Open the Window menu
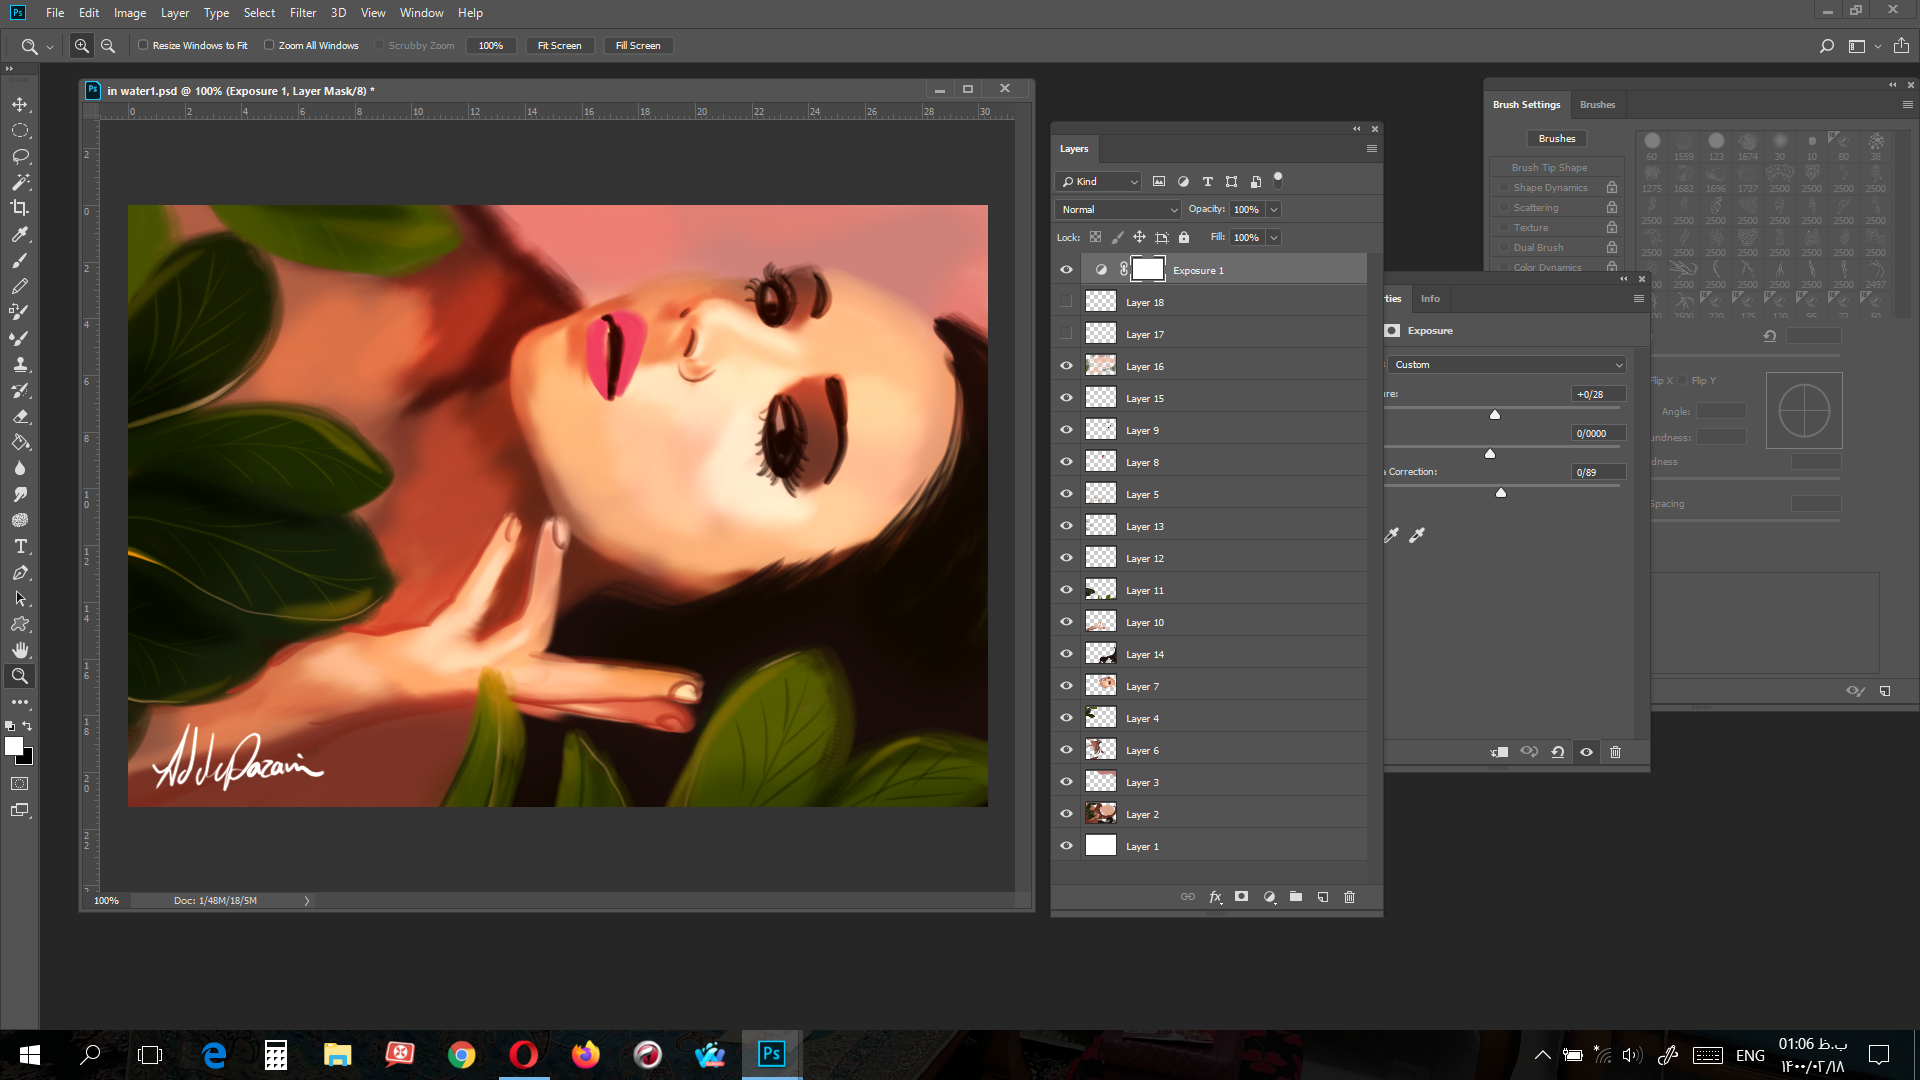Image resolution: width=1920 pixels, height=1080 pixels. pos(421,13)
